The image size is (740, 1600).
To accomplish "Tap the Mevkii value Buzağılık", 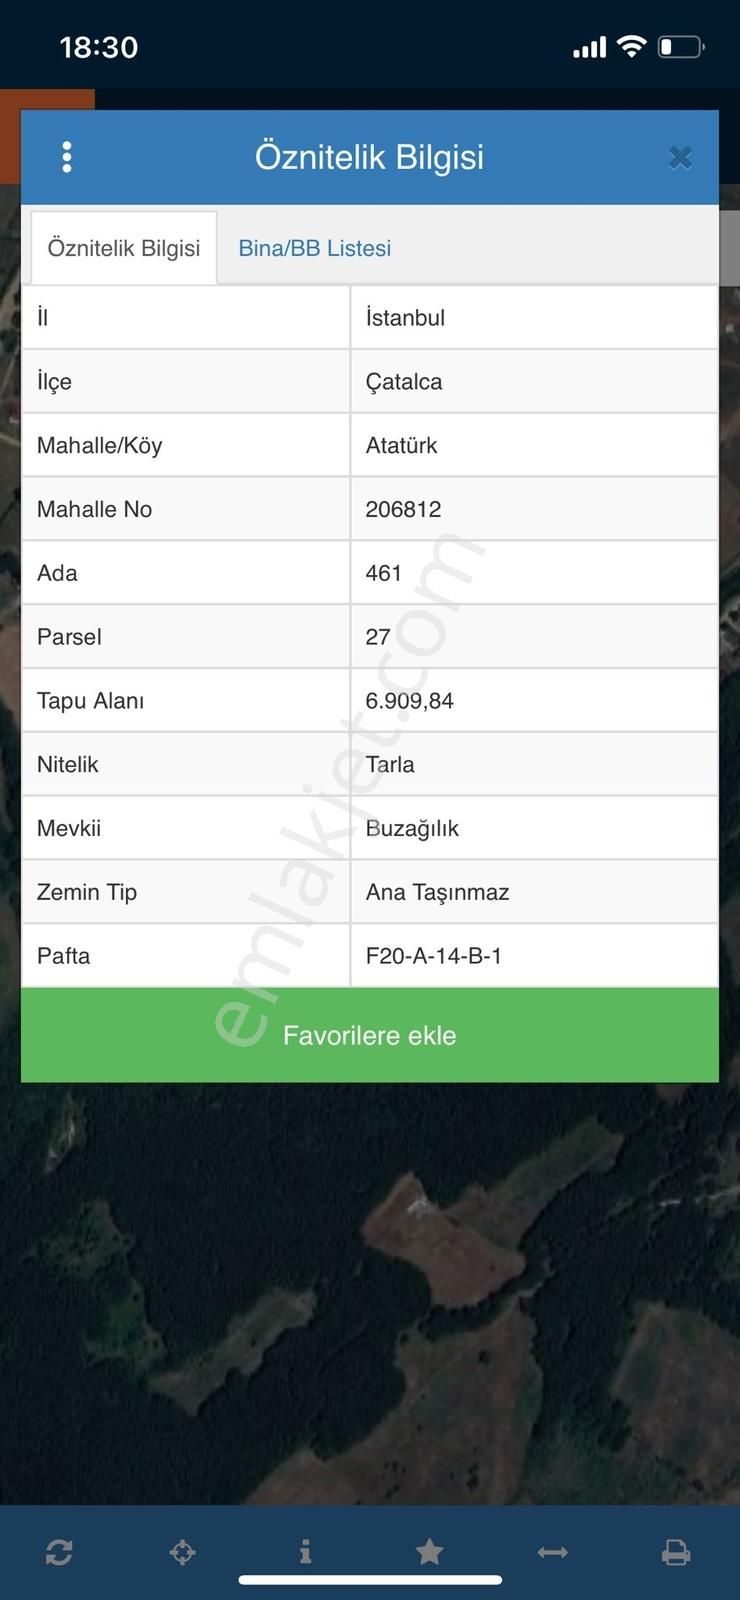I will pyautogui.click(x=412, y=828).
